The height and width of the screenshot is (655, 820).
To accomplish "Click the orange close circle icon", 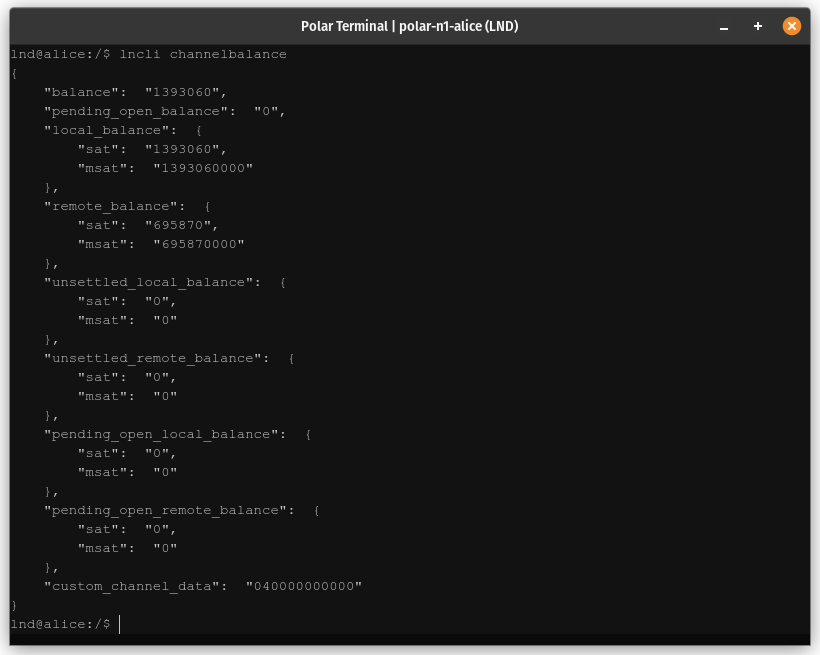I will (x=792, y=26).
